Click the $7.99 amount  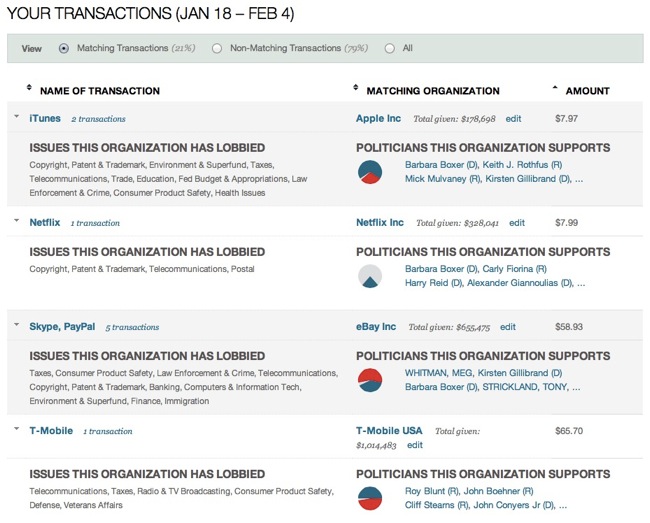[x=566, y=223]
